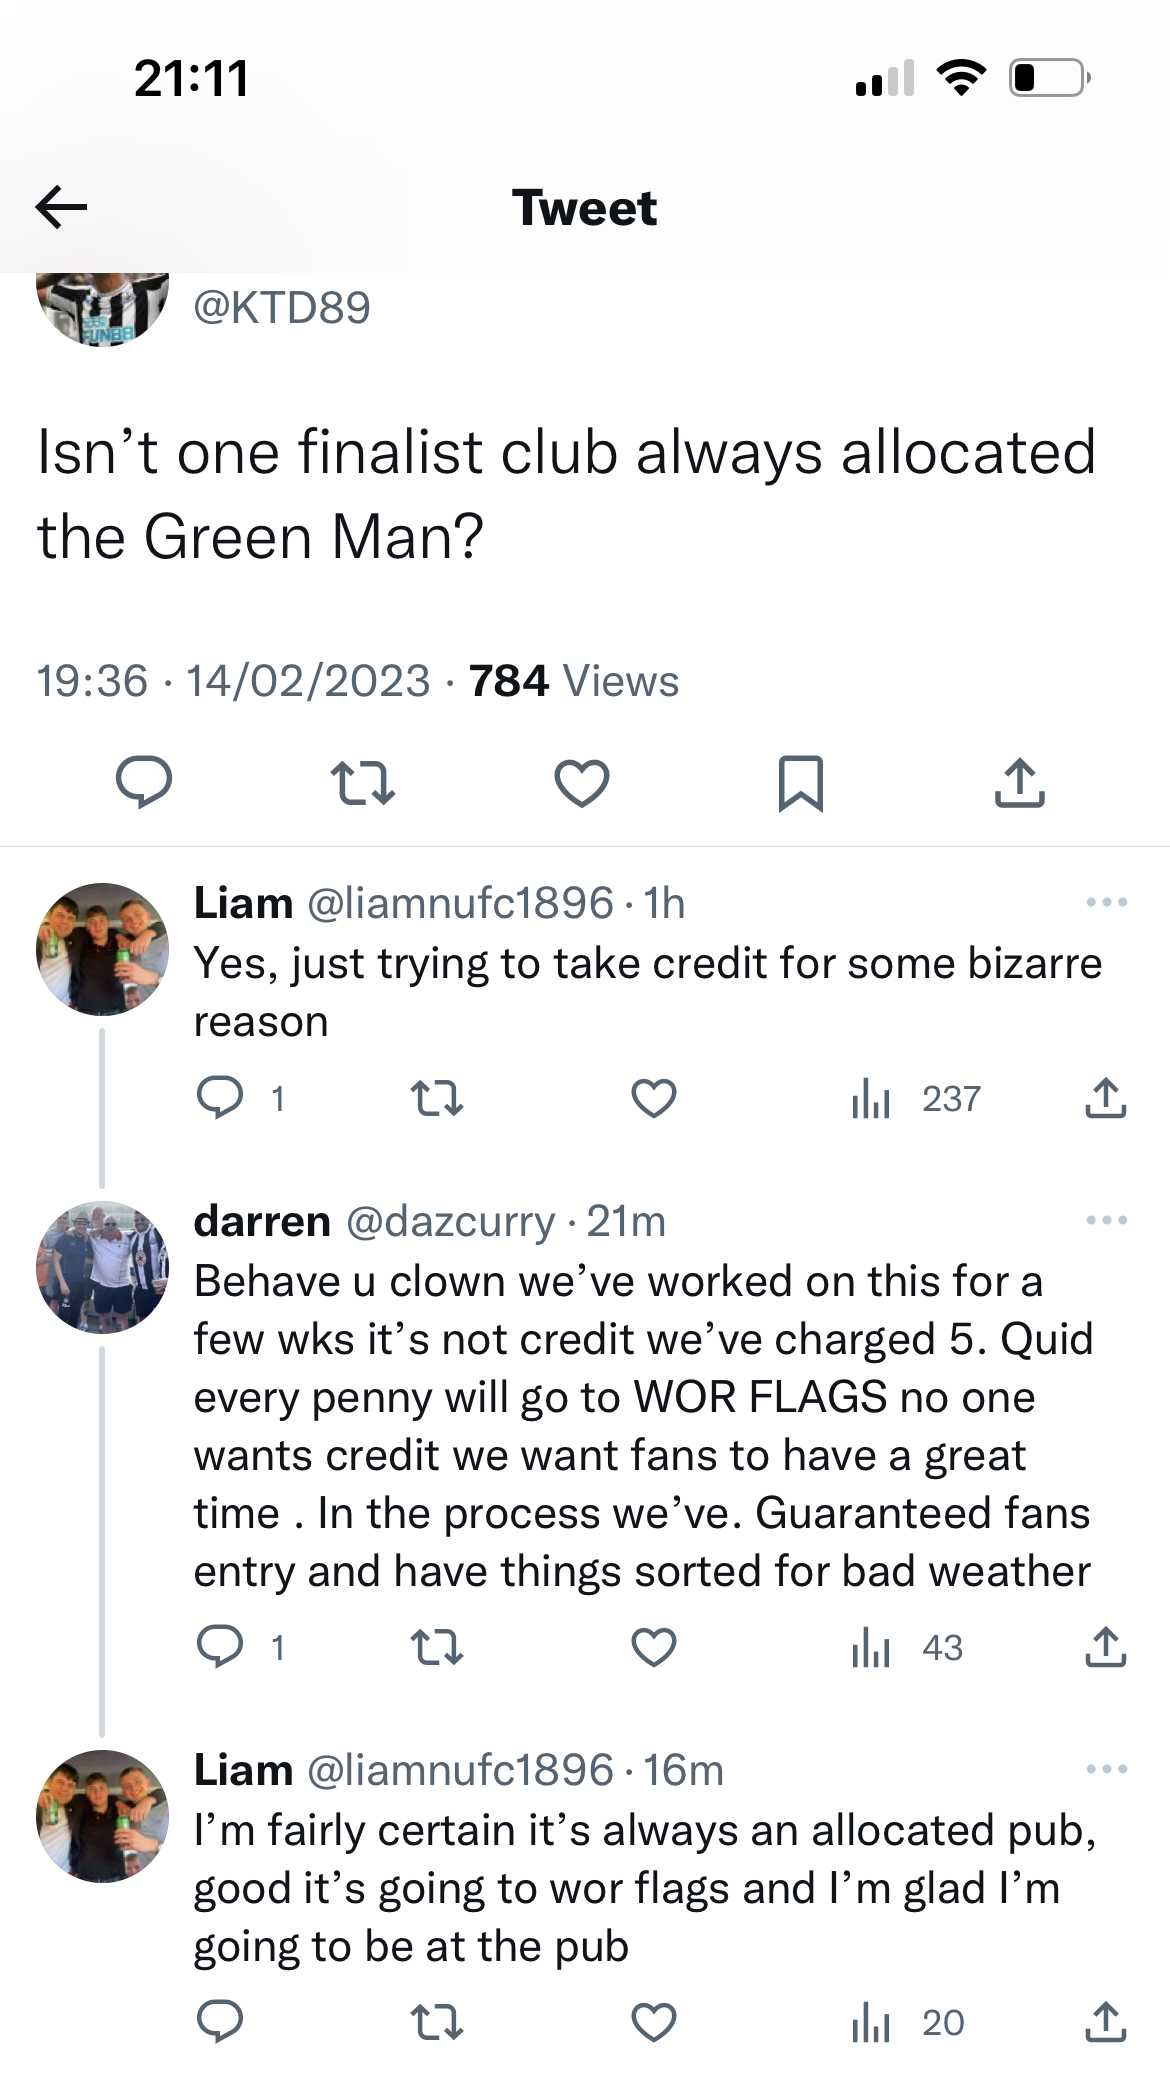Screen dimensions: 1170x2091
Task: Reply to the main KTD89 tweet
Action: [144, 782]
